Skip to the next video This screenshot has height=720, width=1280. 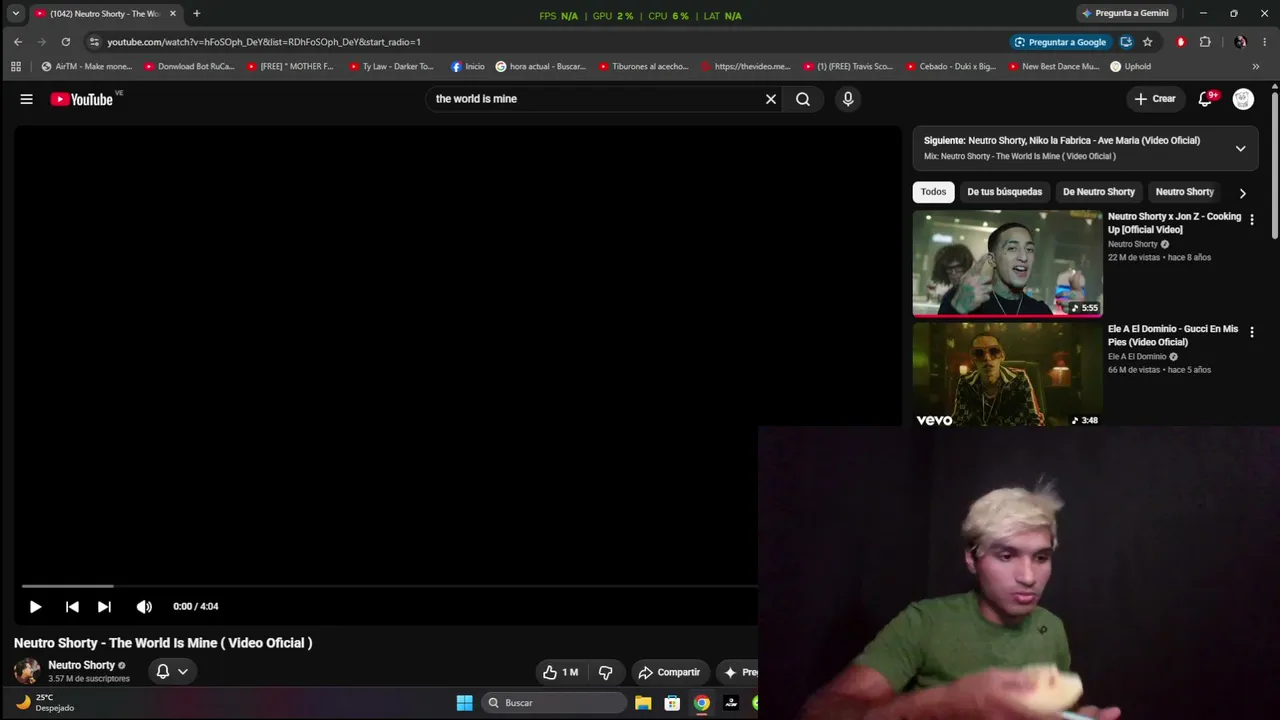pos(104,606)
